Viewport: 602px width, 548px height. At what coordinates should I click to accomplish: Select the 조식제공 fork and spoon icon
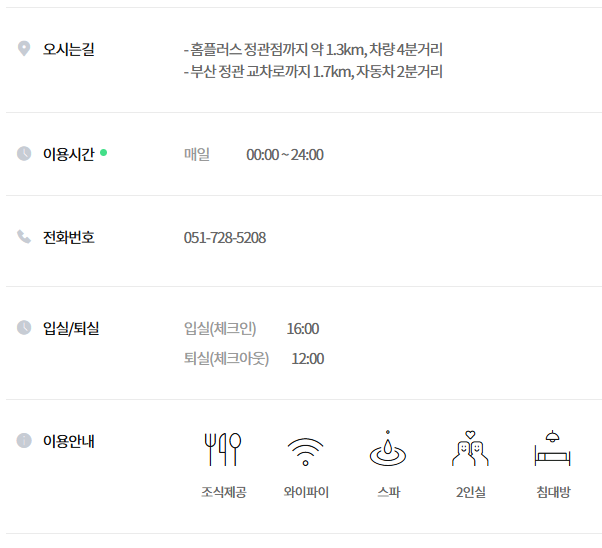click(x=223, y=449)
